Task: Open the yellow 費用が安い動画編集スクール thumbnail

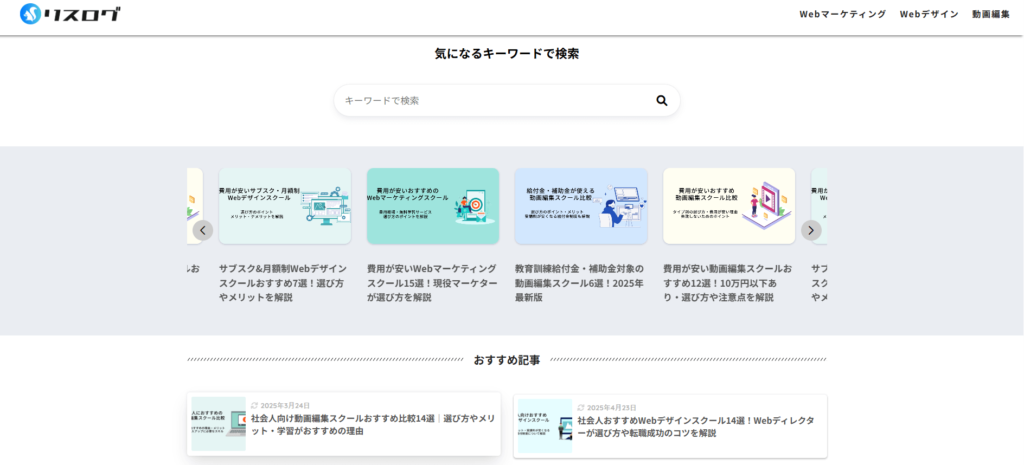Action: (729, 206)
